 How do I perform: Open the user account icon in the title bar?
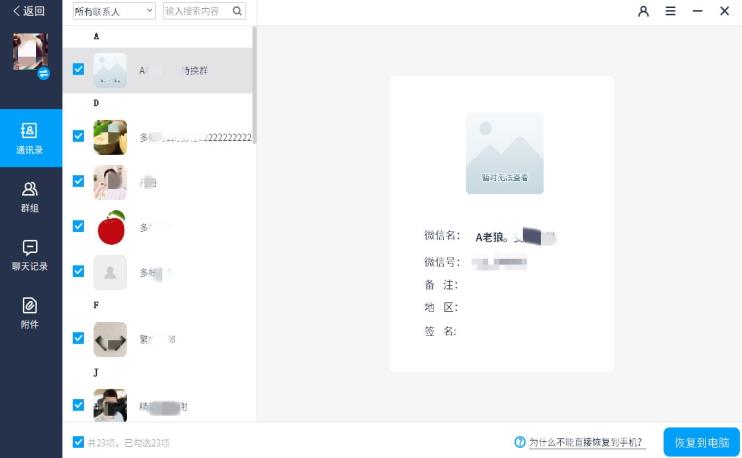[643, 11]
